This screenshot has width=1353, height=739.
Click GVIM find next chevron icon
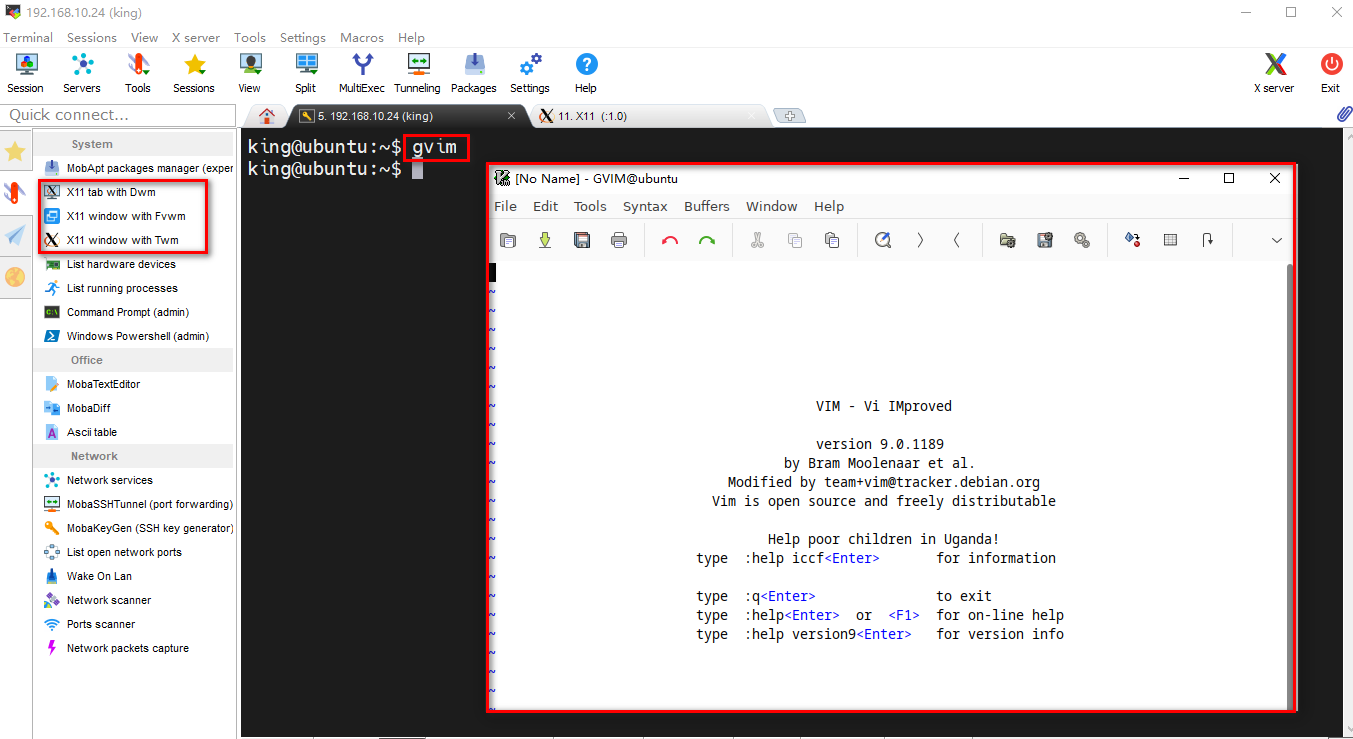920,240
